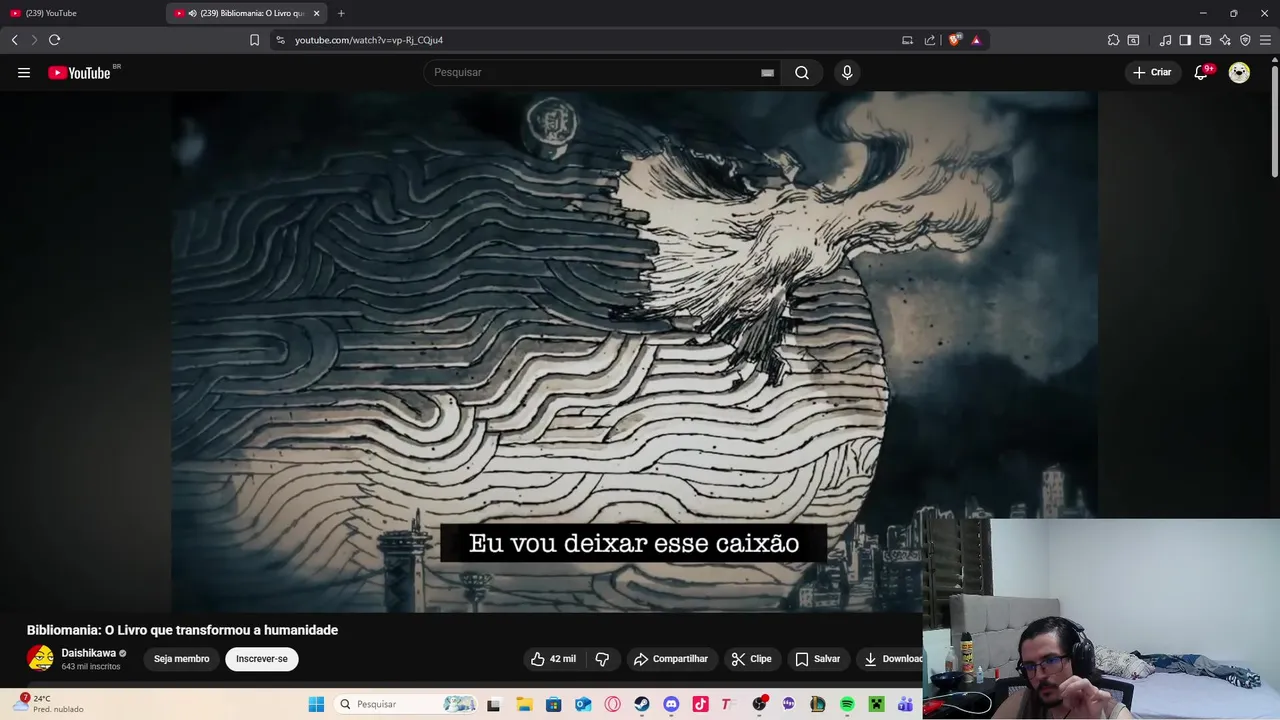Open the browser extensions puzzle icon

(1113, 40)
